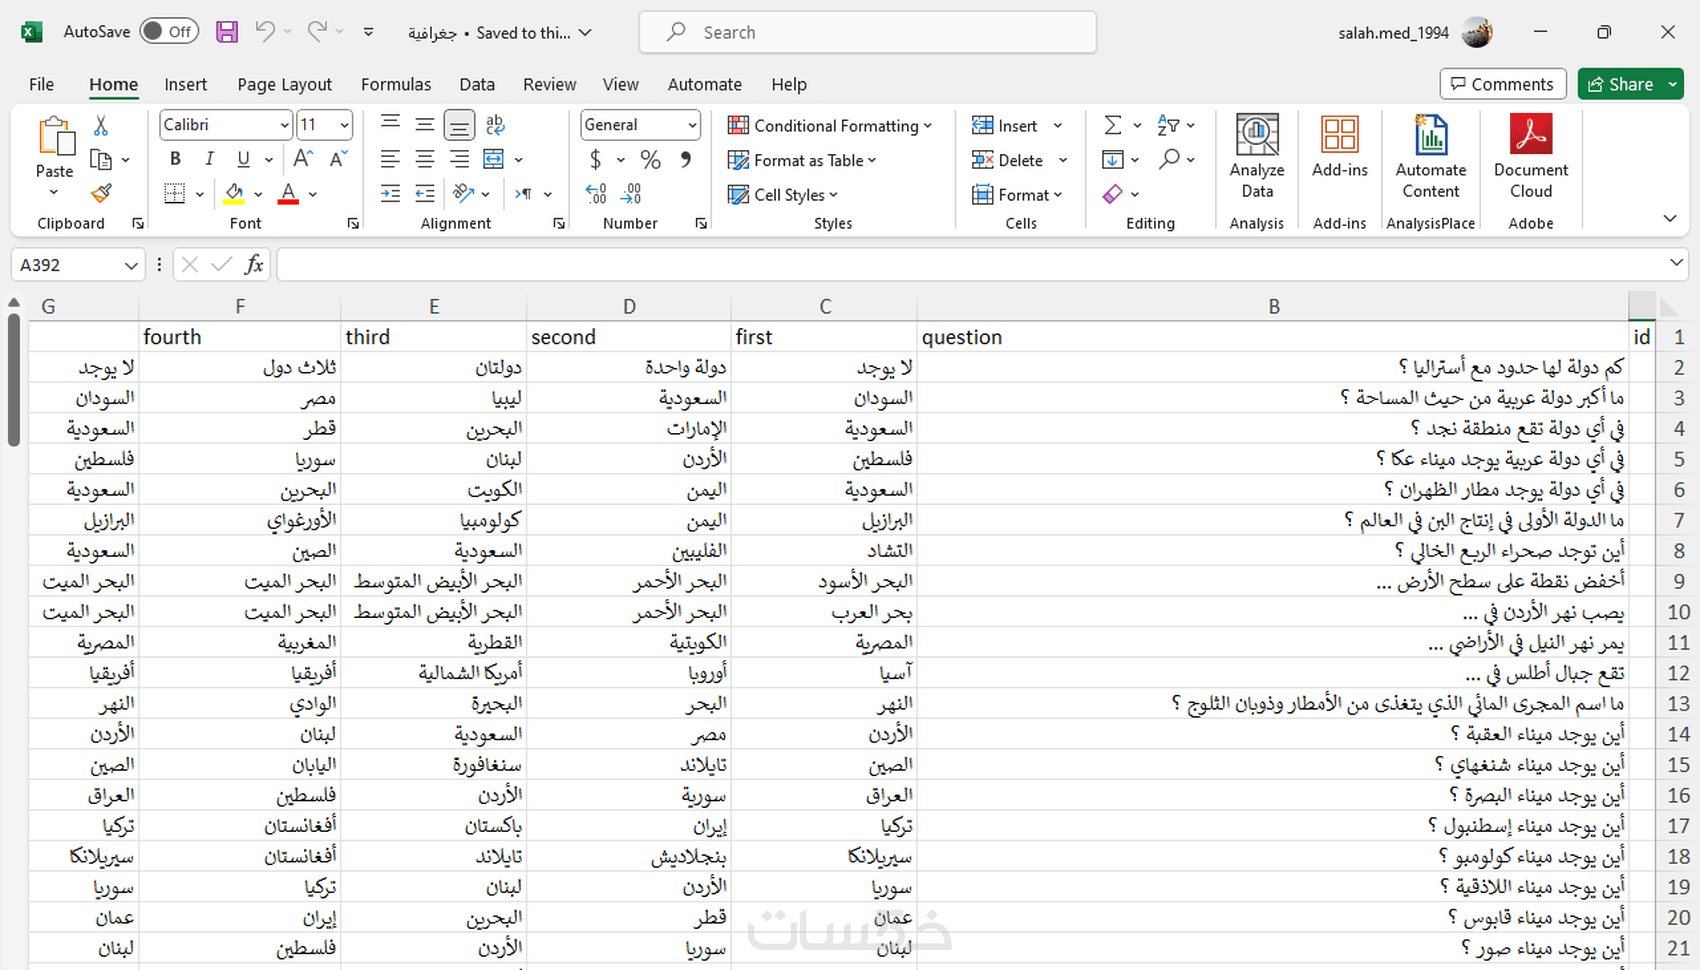
Task: Click the Cut scissors icon
Action: [x=101, y=126]
